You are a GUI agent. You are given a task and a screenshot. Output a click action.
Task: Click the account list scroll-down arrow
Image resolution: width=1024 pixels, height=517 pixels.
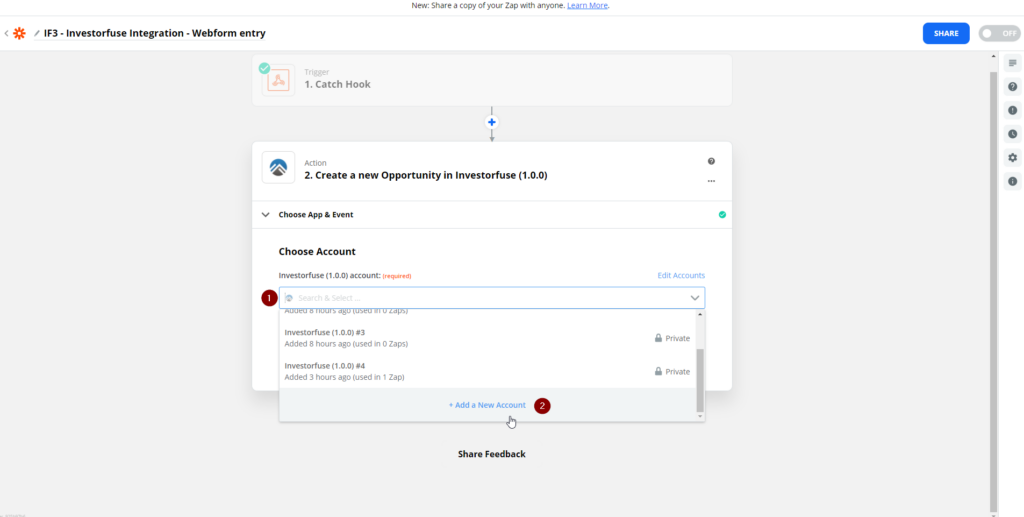(x=700, y=416)
